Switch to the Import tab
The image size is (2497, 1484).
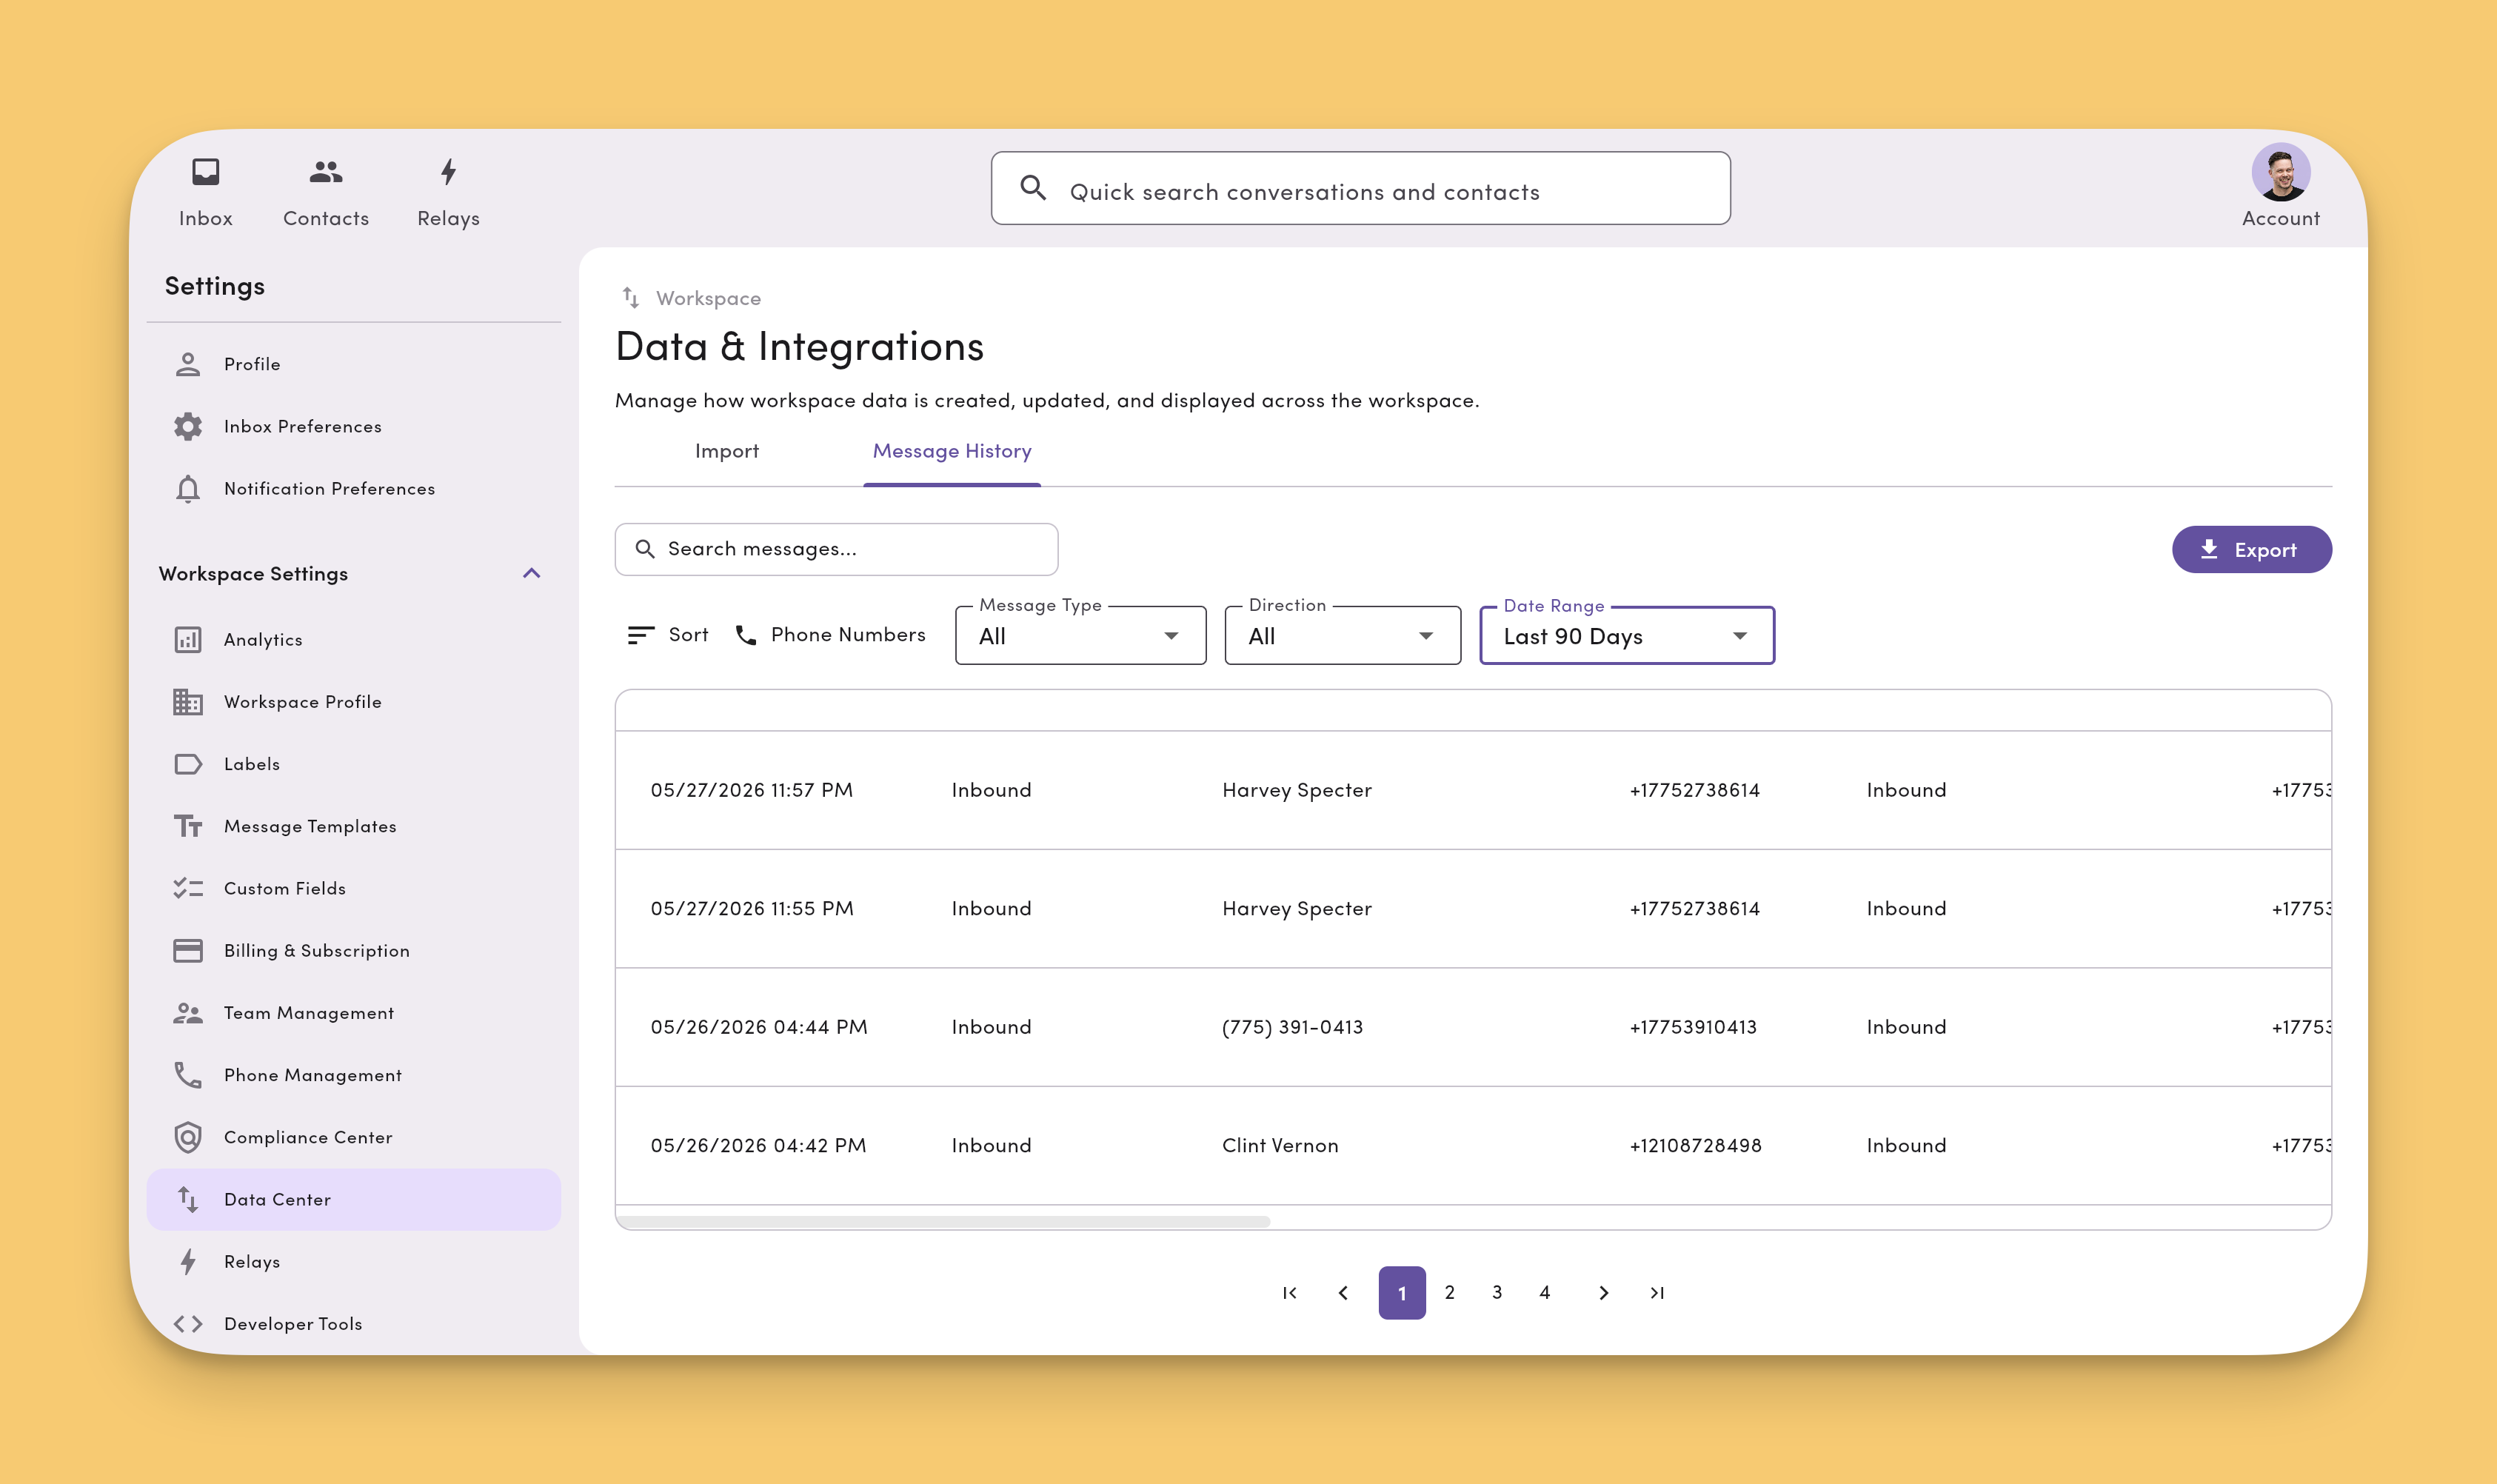727,451
